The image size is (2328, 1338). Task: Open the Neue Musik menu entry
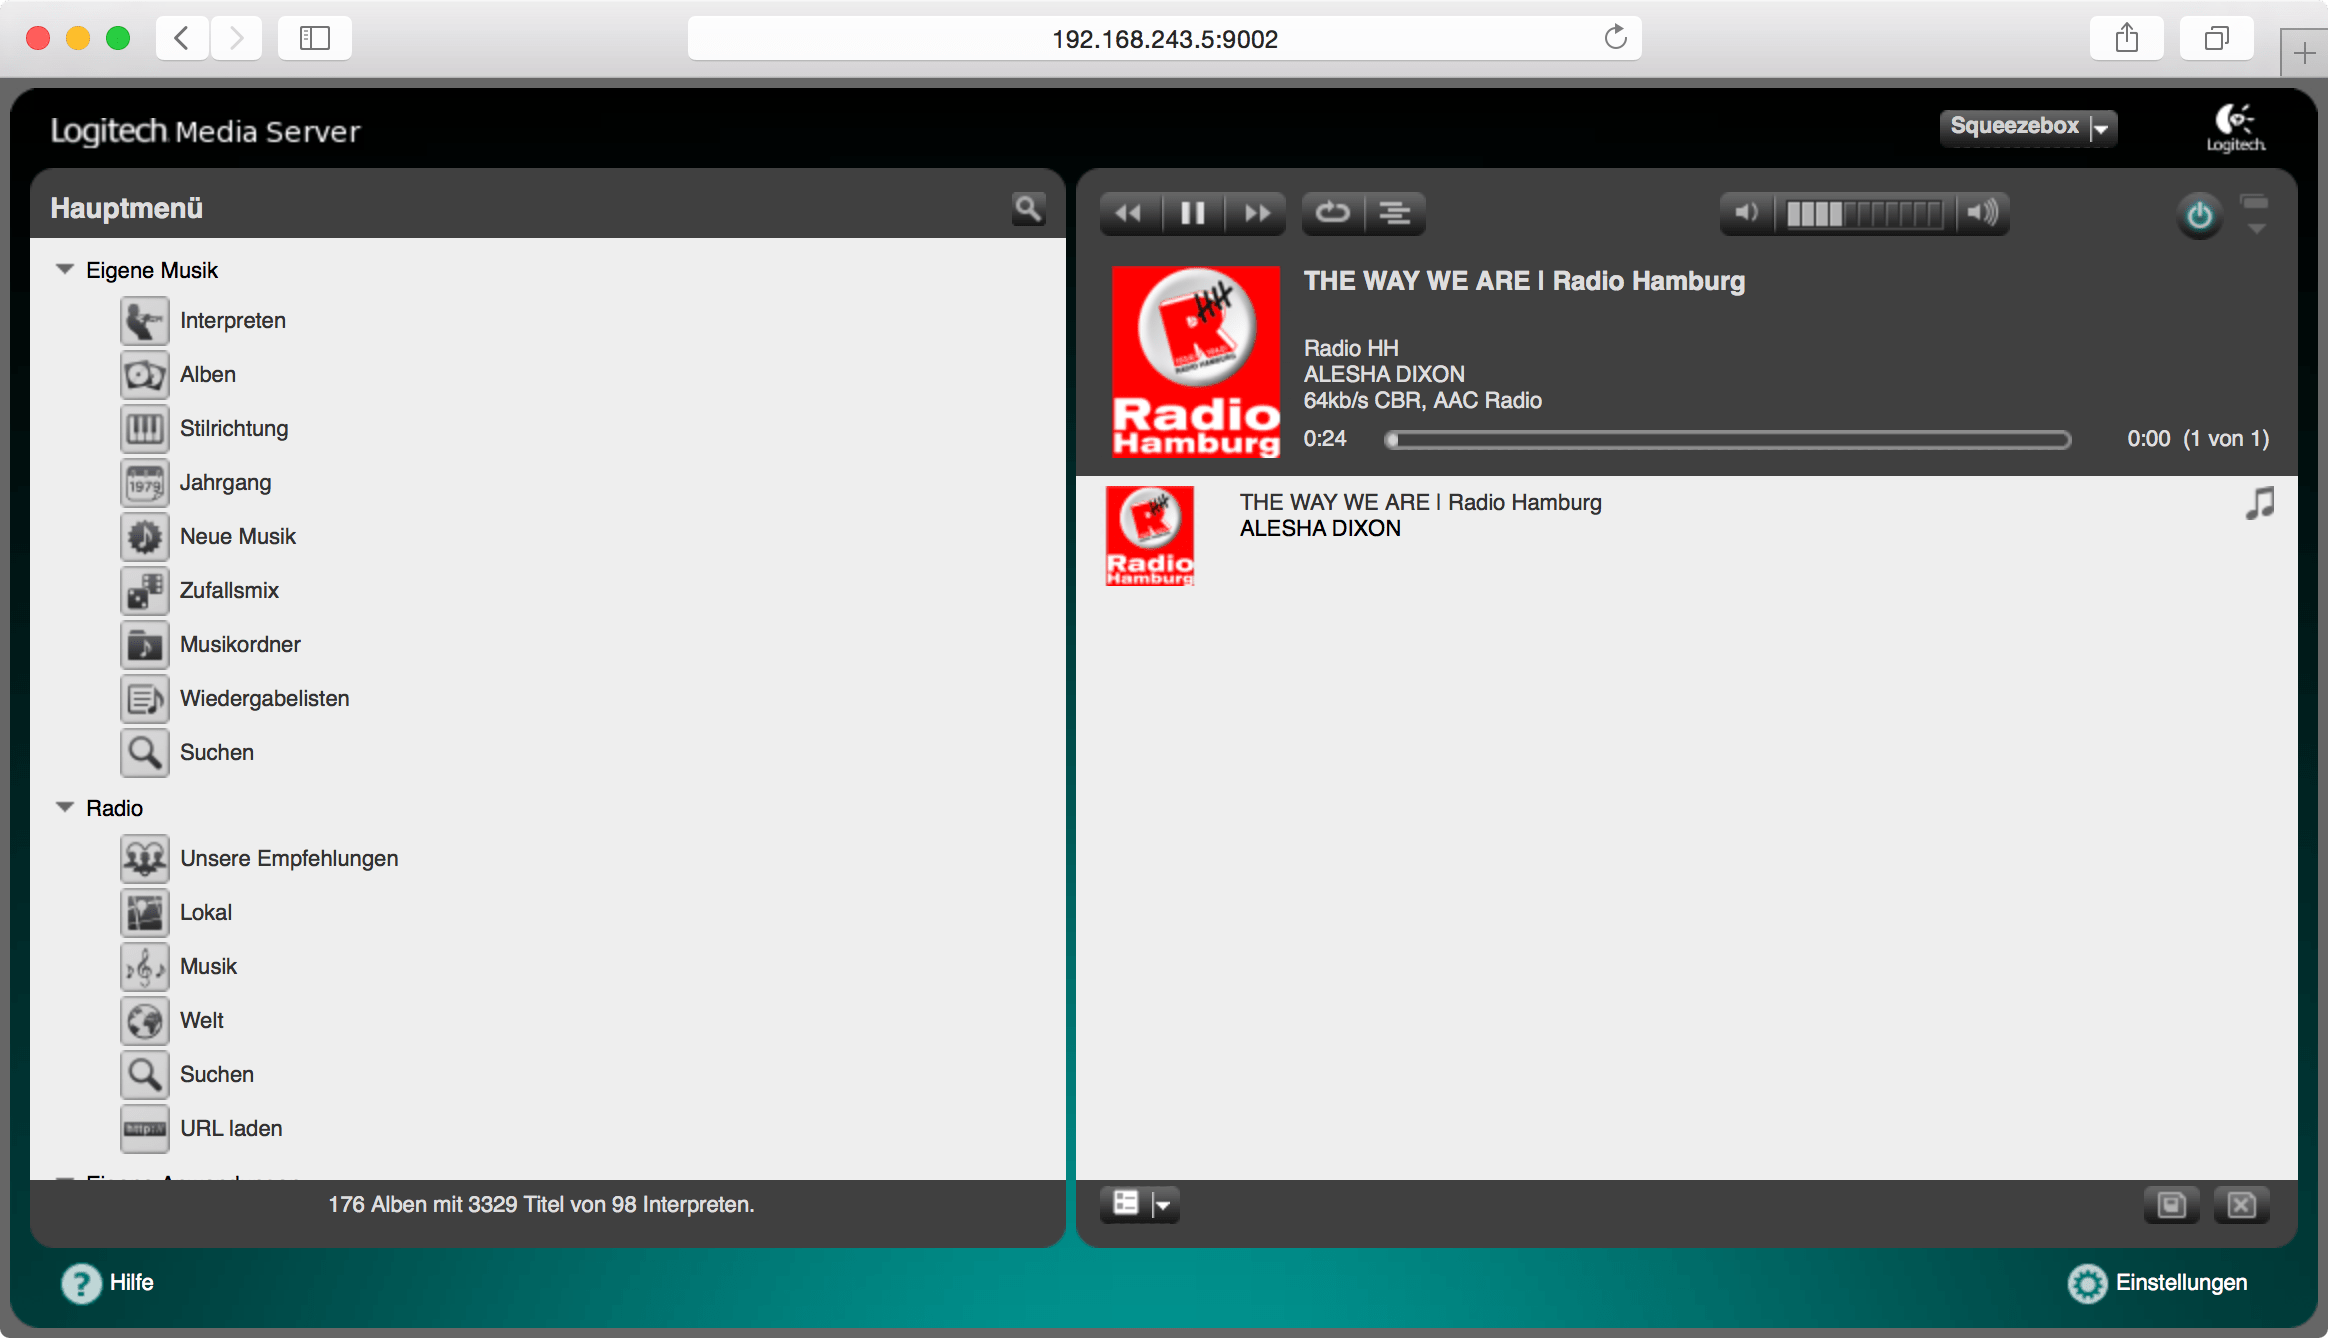pyautogui.click(x=237, y=536)
